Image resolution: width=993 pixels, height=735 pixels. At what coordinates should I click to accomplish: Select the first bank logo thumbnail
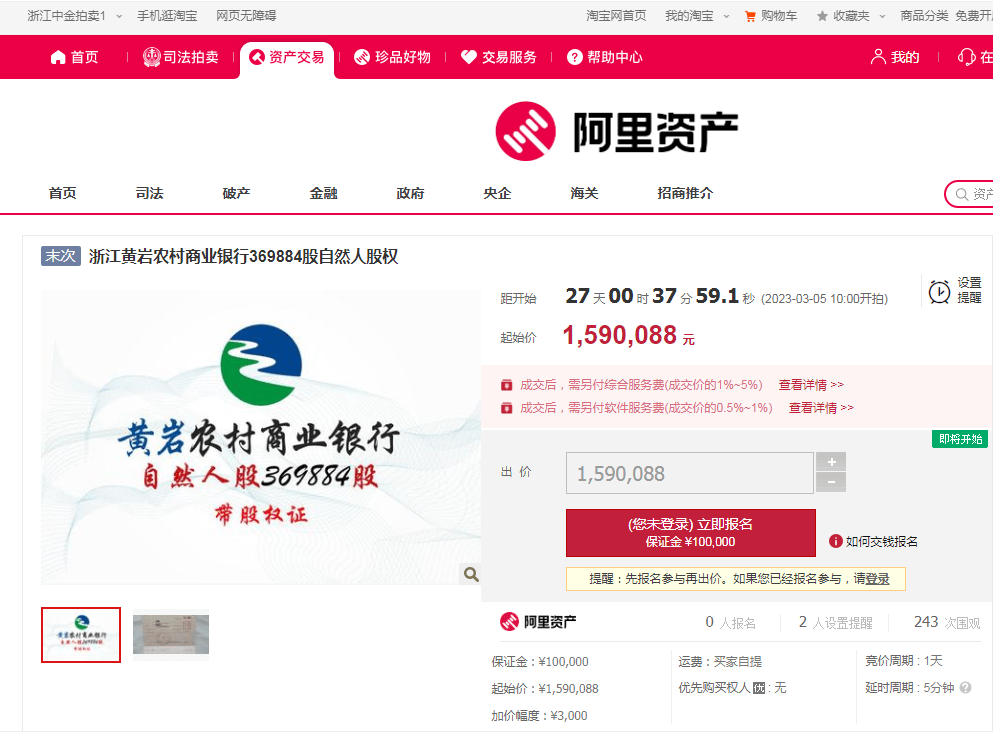click(81, 635)
